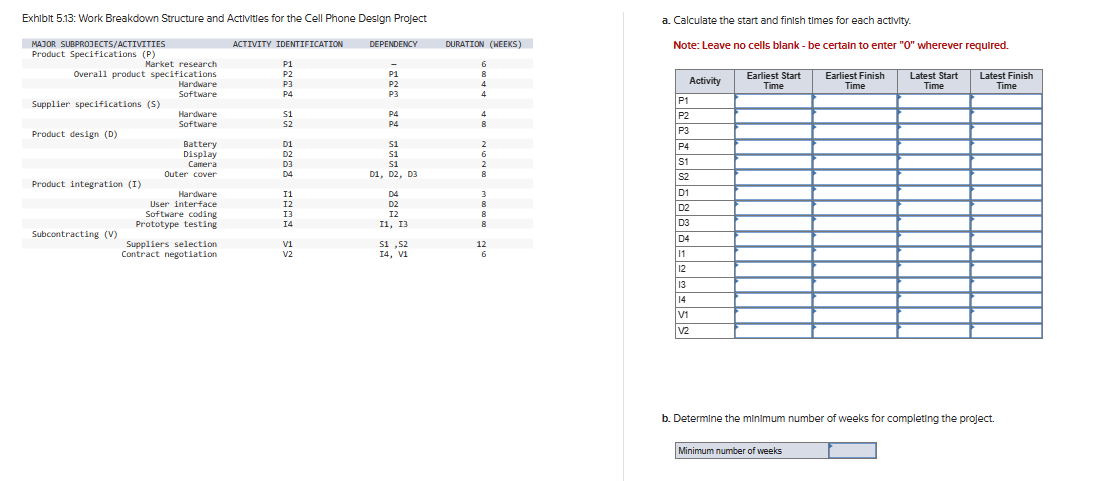Viewport: 1101px width, 481px height.
Task: Click the Earliest Finish Time cell for I2
Action: coord(855,270)
